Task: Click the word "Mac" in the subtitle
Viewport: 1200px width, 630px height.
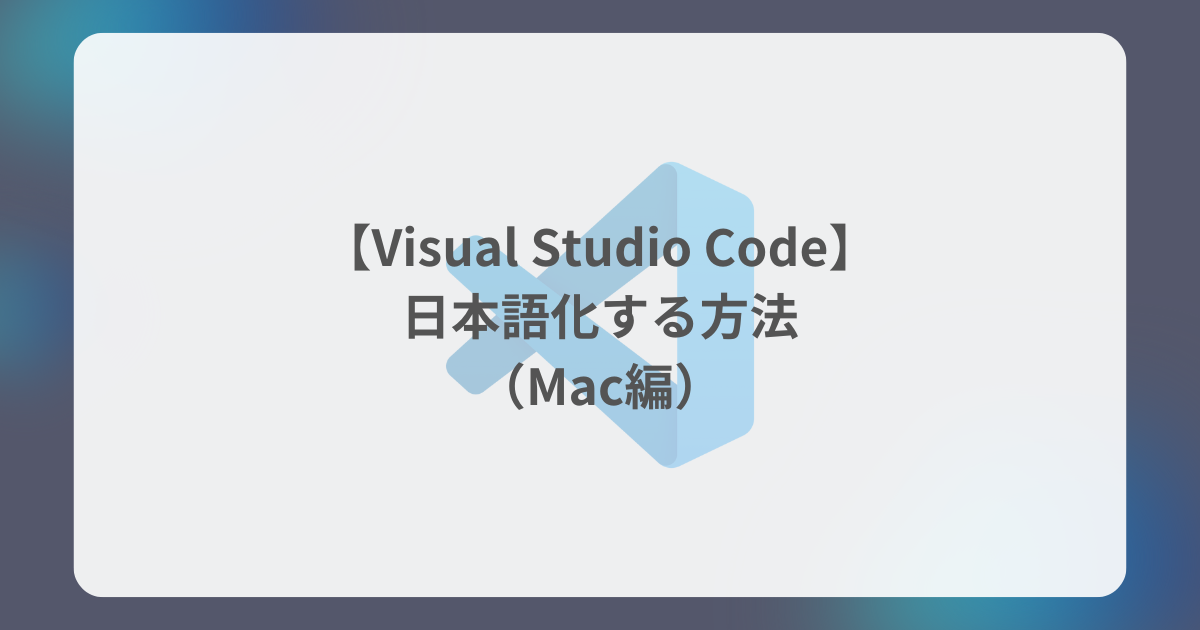Action: pos(576,388)
